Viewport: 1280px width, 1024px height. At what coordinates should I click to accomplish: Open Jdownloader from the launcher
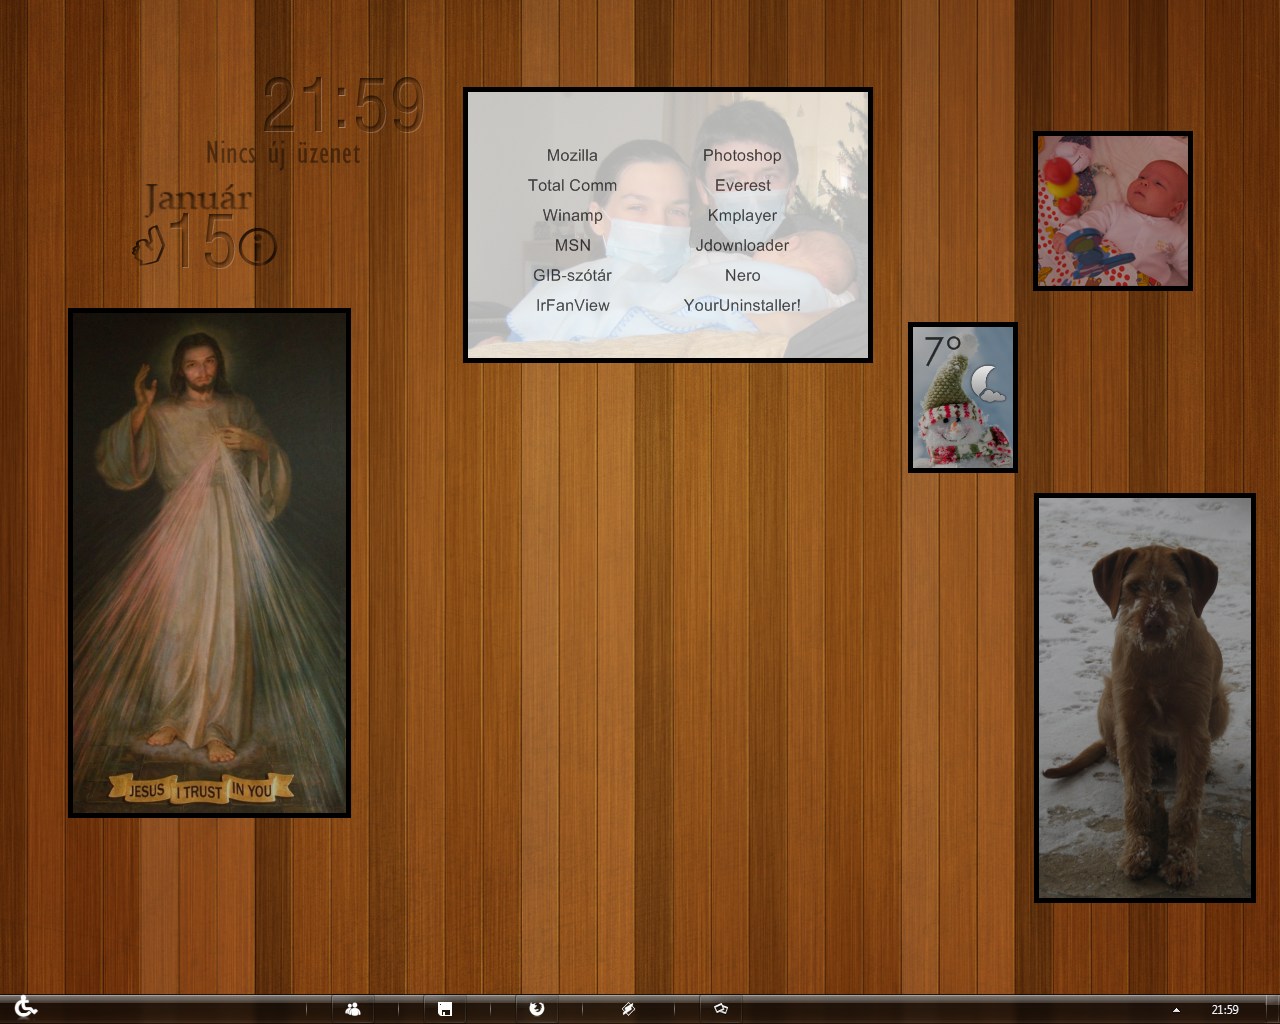742,245
